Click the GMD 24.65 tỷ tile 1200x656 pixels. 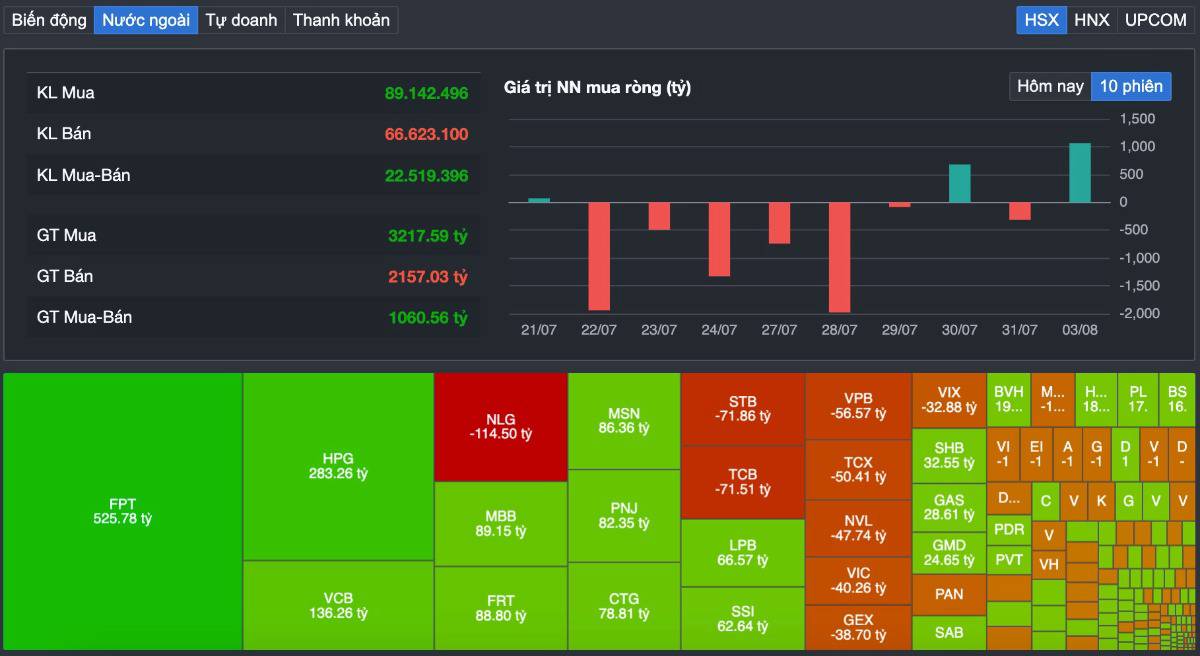point(949,553)
